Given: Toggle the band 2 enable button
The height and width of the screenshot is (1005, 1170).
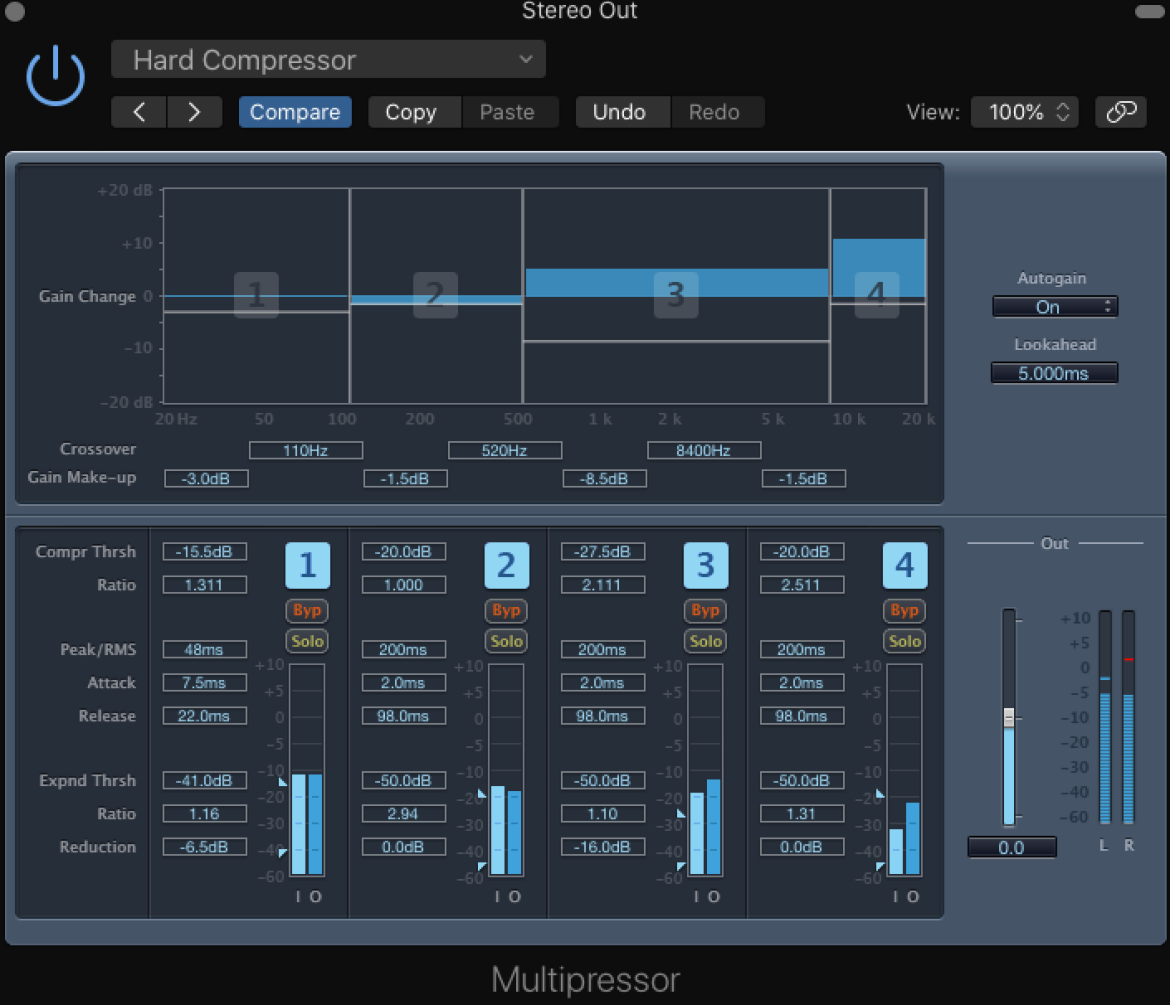Looking at the screenshot, I should point(507,566).
